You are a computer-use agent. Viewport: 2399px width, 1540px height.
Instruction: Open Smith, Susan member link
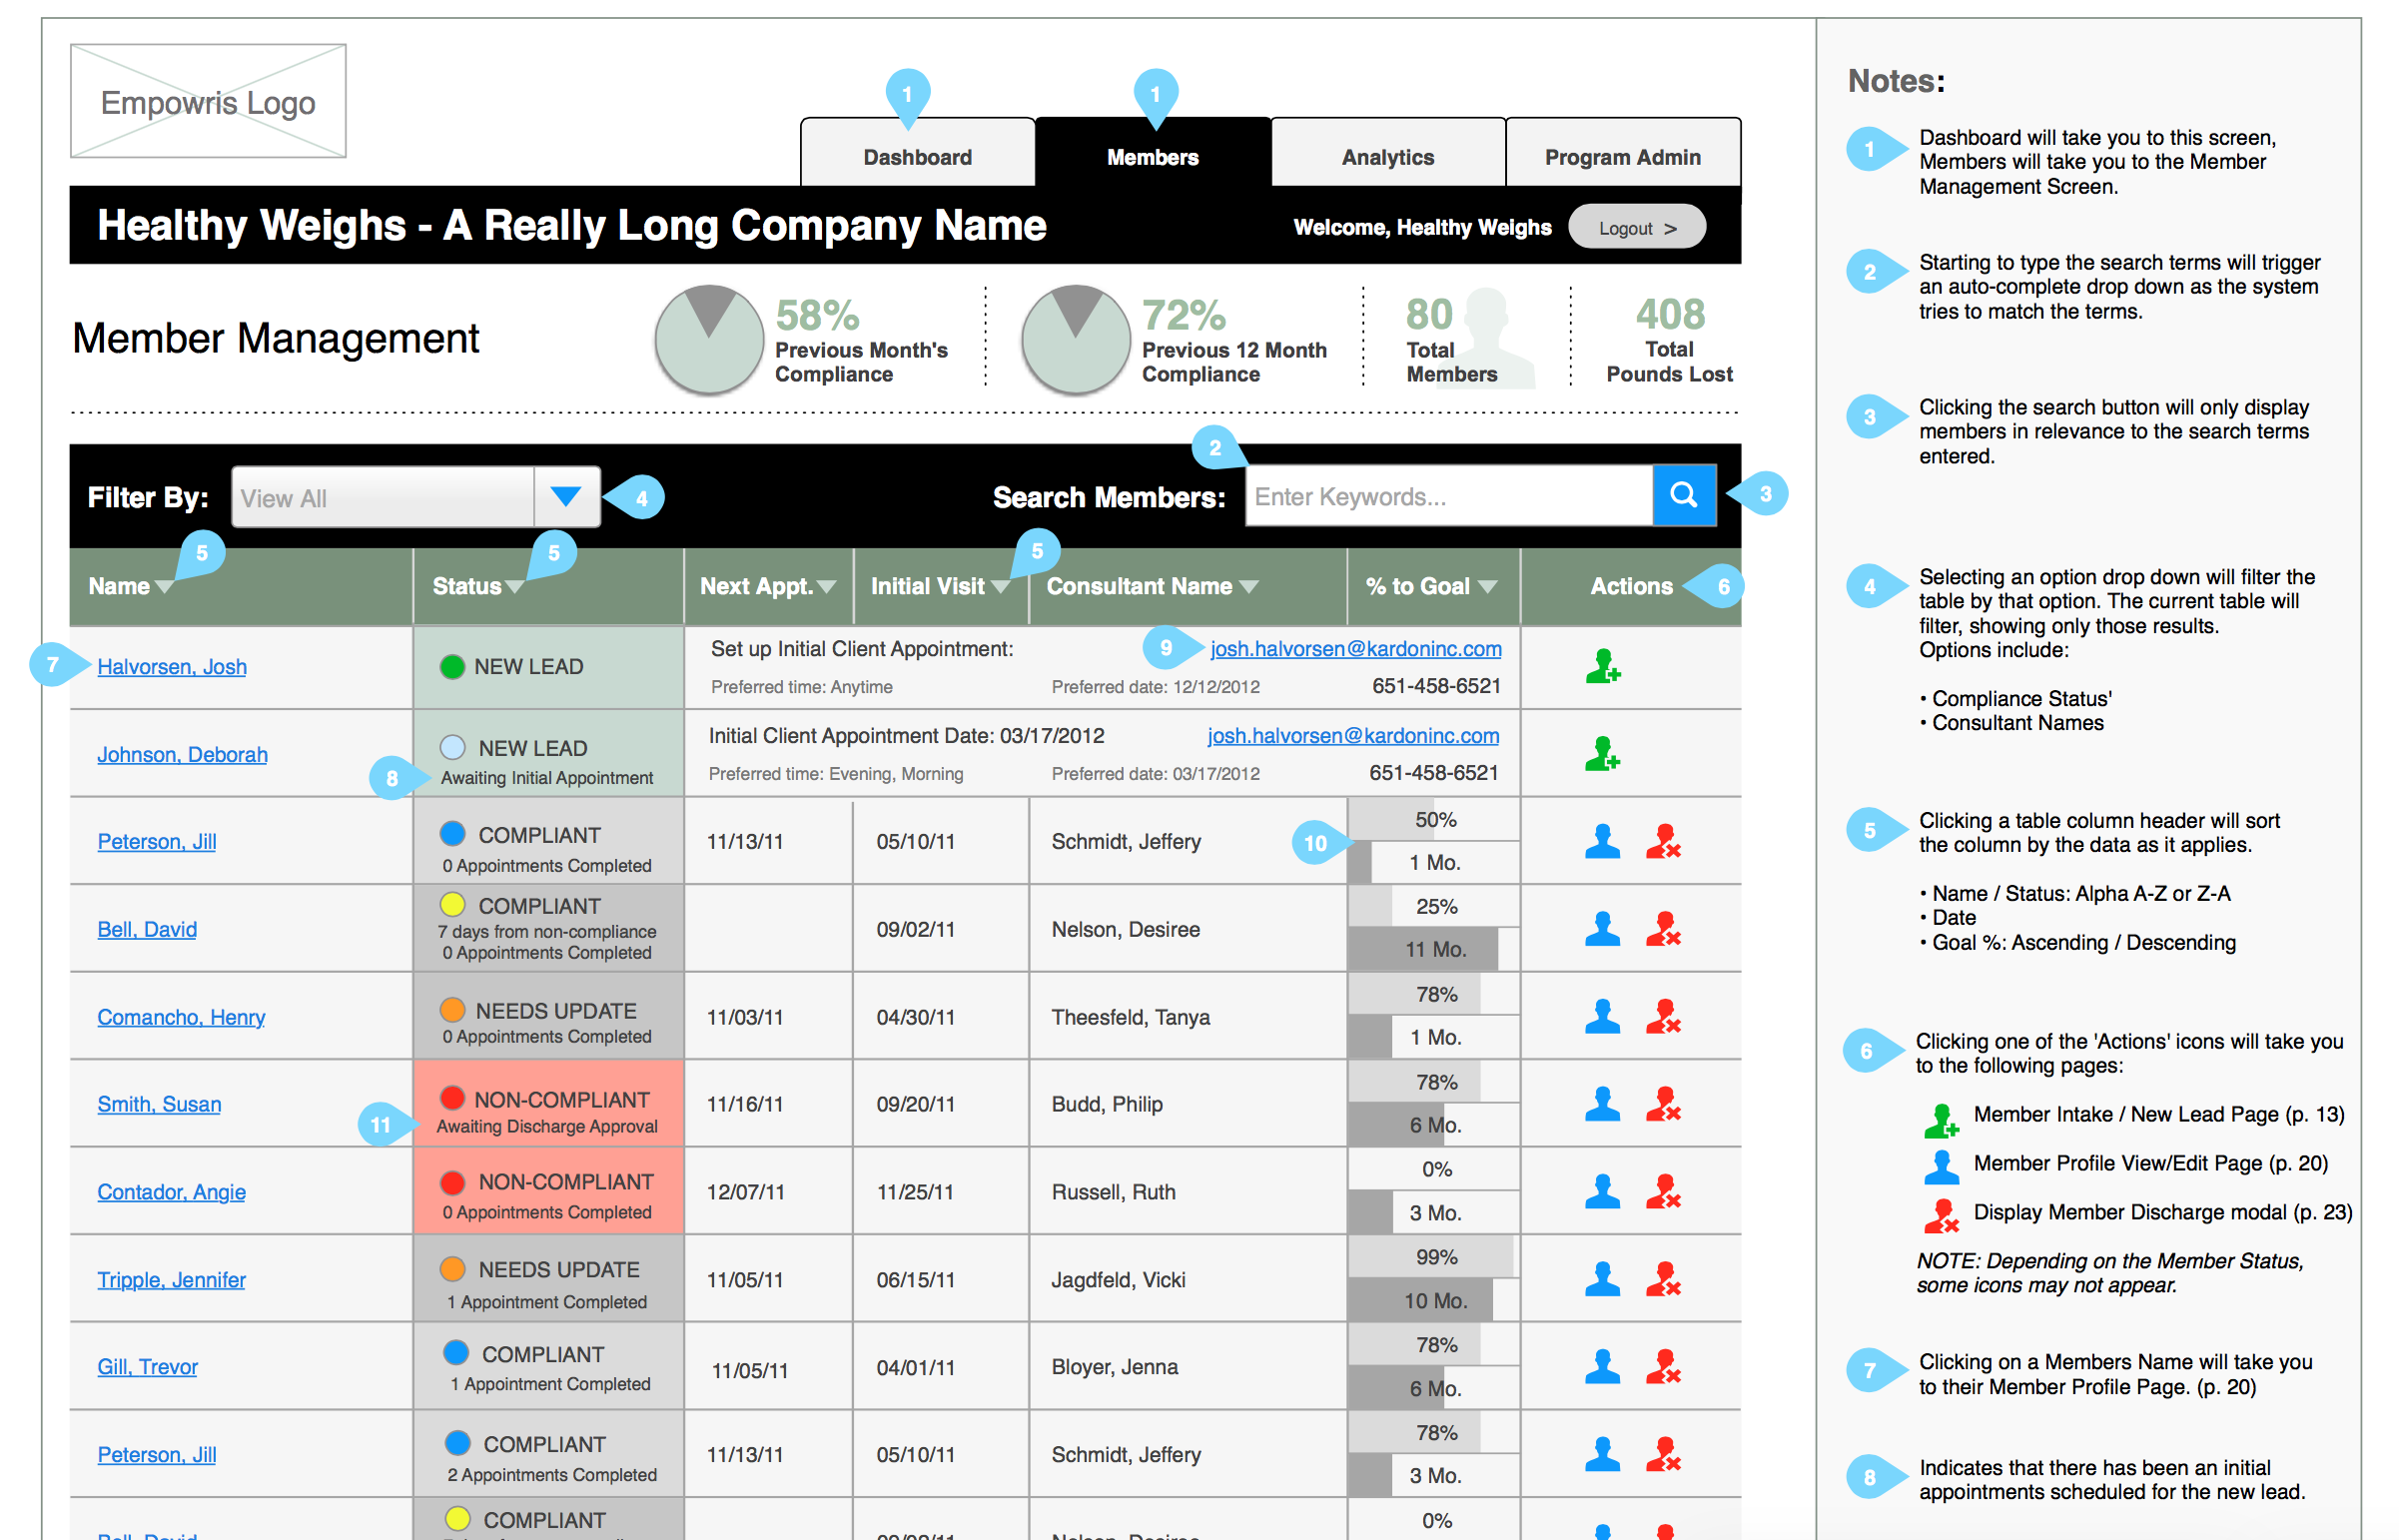pyautogui.click(x=159, y=1104)
